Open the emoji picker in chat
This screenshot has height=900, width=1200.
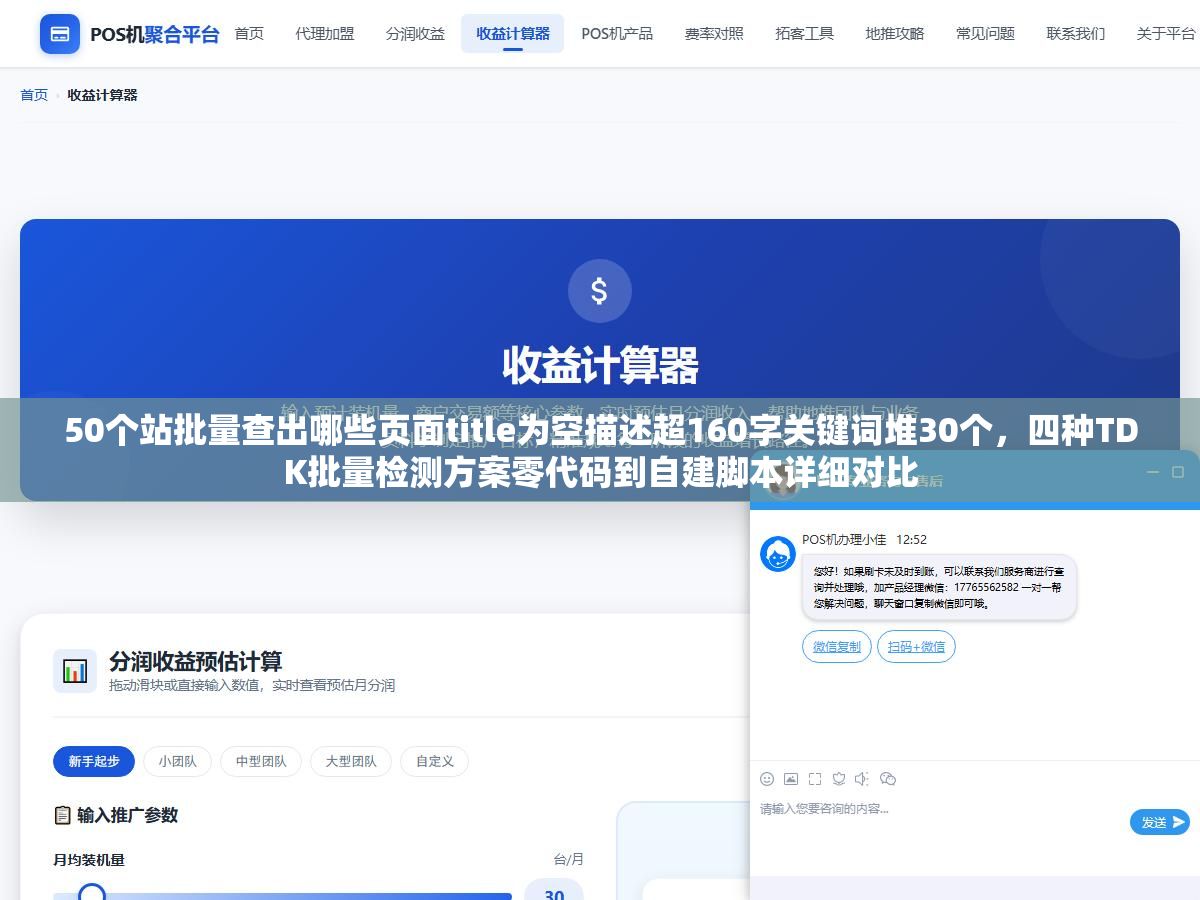tap(767, 779)
